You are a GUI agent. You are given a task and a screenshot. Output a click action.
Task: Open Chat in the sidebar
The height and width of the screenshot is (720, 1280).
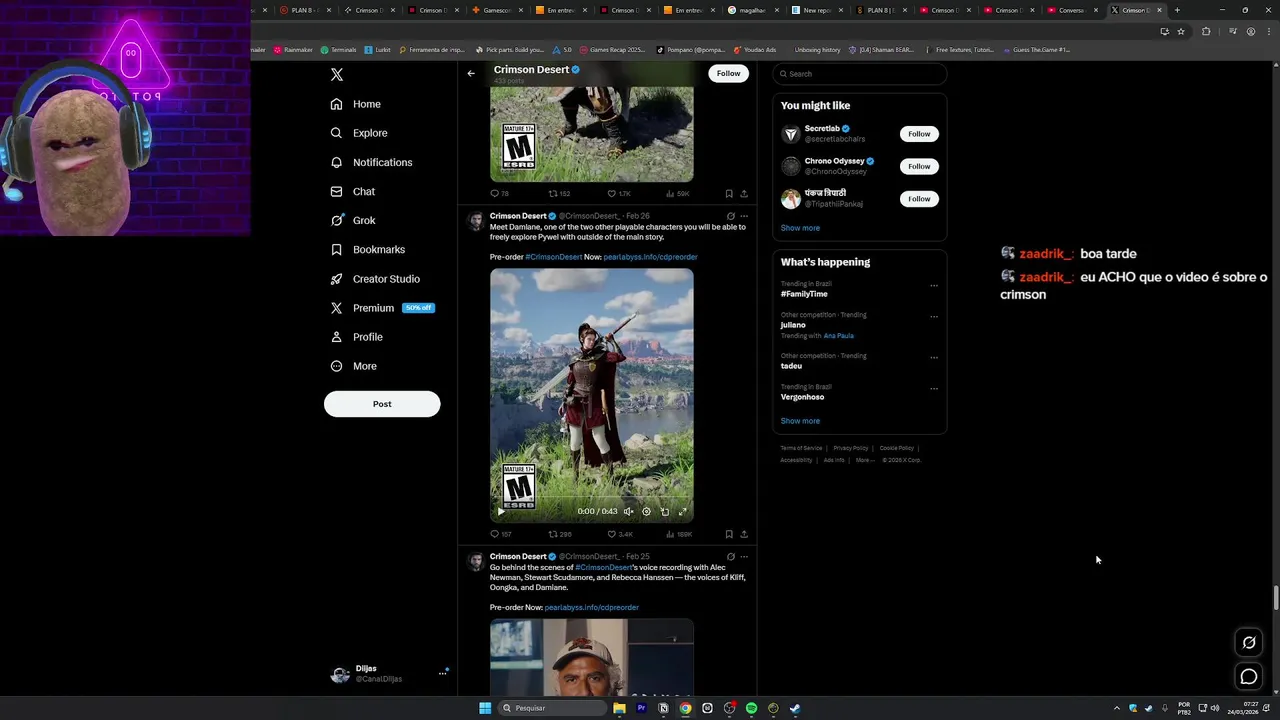click(x=353, y=191)
